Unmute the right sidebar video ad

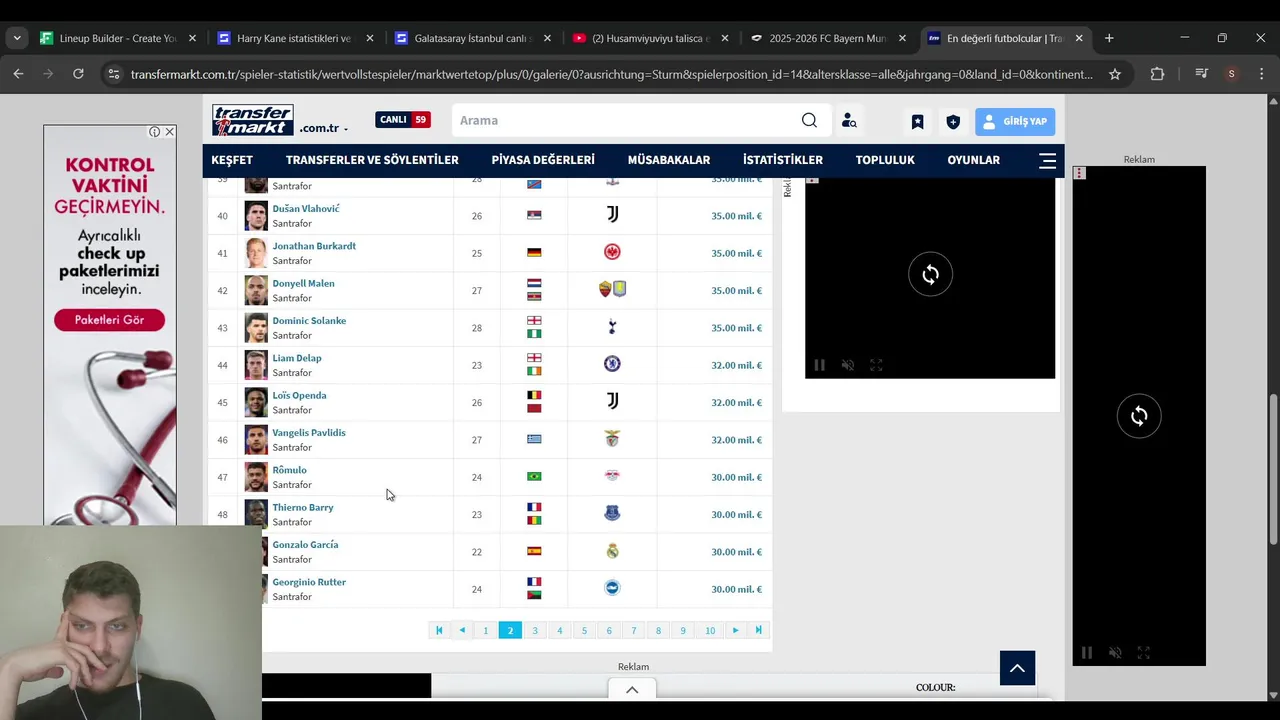pos(1115,653)
